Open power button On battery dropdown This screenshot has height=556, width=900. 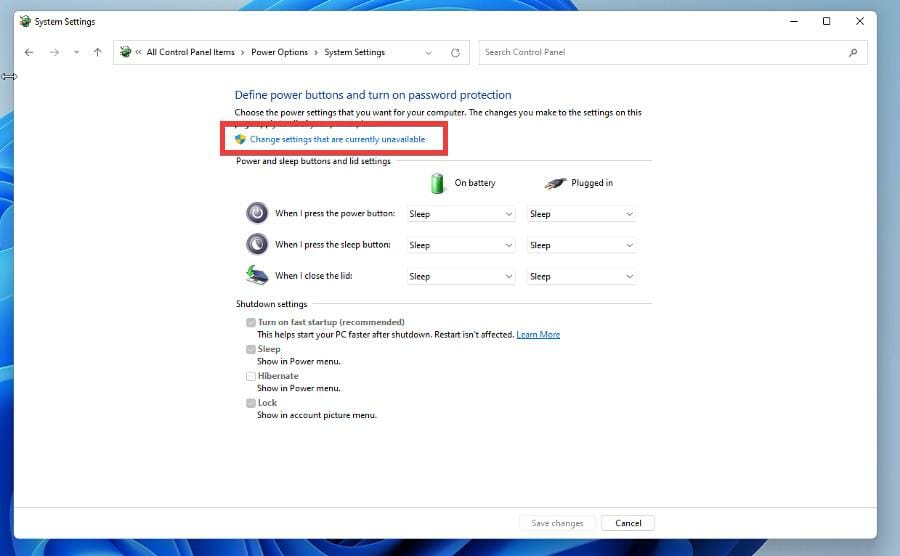(461, 214)
